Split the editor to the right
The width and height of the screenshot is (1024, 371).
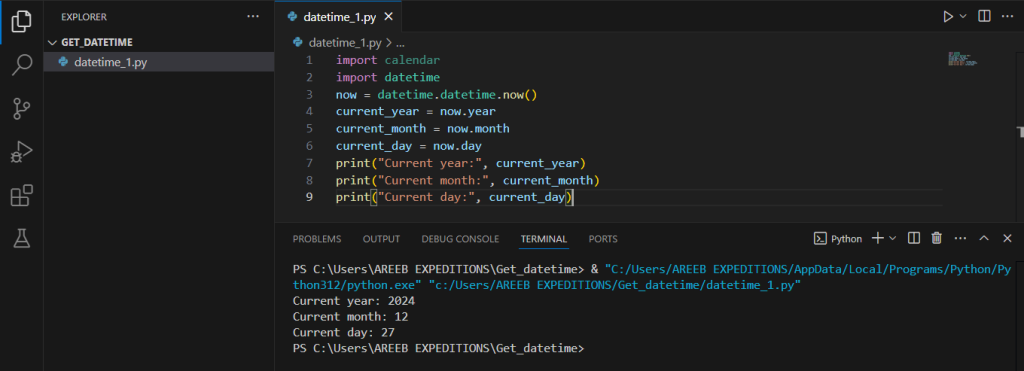coord(984,17)
